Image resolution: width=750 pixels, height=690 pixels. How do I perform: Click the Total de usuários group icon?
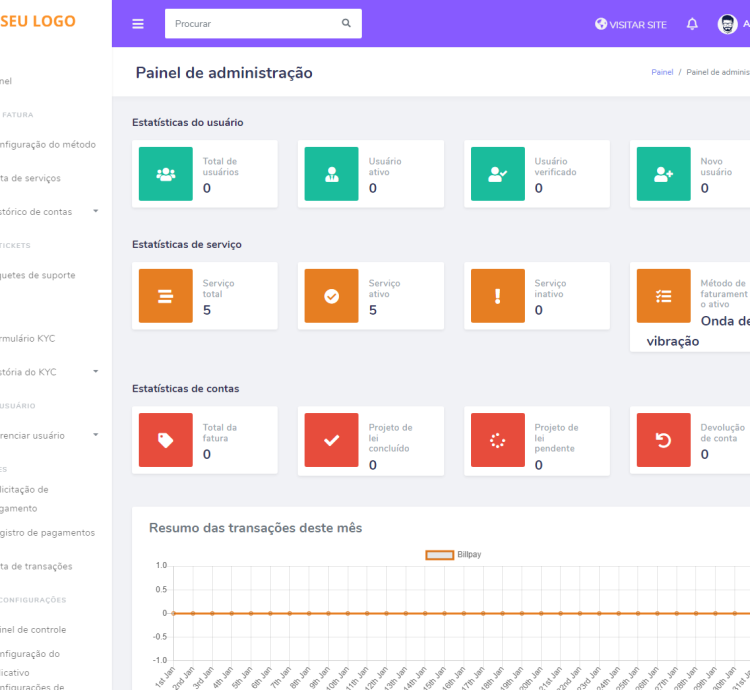pos(166,174)
